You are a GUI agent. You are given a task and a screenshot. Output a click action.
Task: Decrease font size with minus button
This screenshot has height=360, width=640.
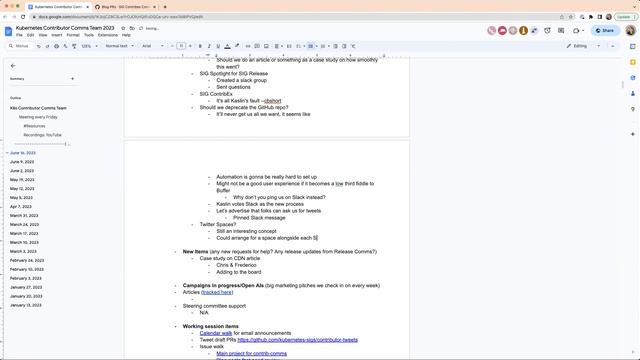coord(172,46)
